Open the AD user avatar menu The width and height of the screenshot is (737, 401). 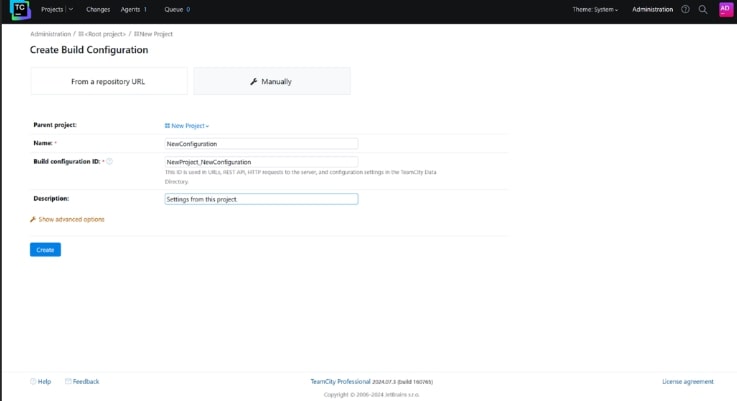tap(725, 9)
